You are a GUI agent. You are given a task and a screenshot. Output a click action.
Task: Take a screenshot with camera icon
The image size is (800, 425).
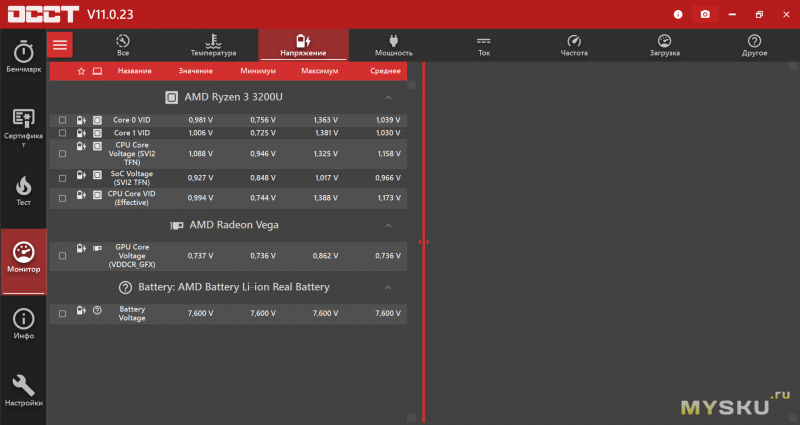click(705, 14)
